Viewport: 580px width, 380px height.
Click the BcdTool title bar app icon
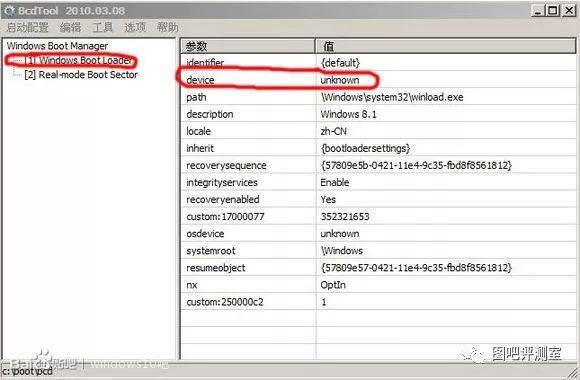click(x=9, y=11)
